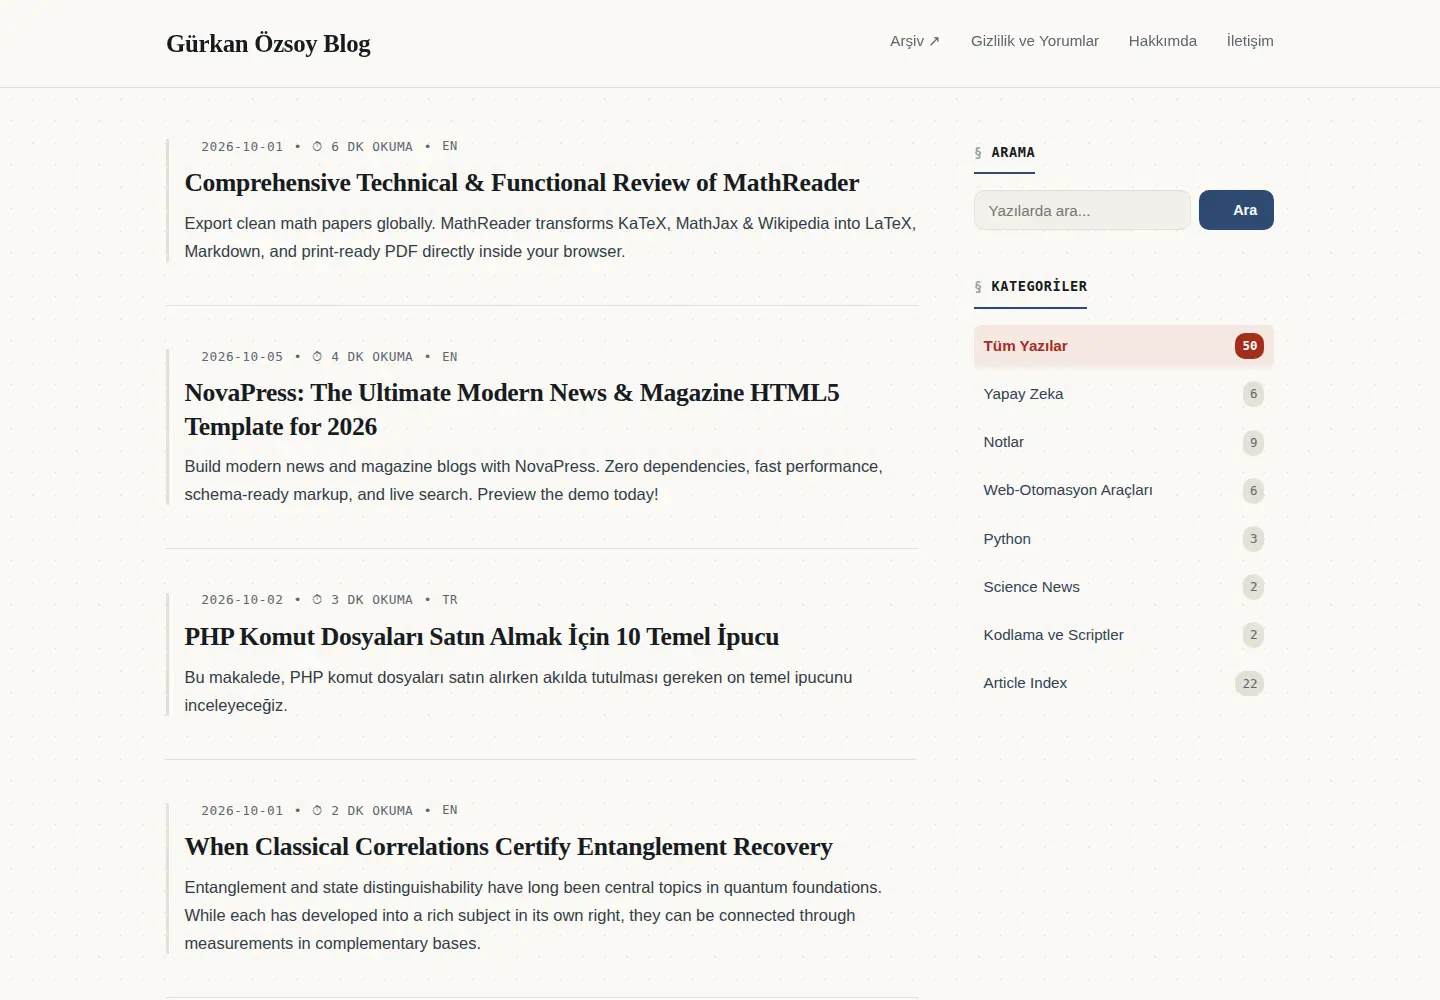The width and height of the screenshot is (1440, 1000).
Task: Go to Gizlilik ve Yorumlar page
Action: tap(1034, 41)
